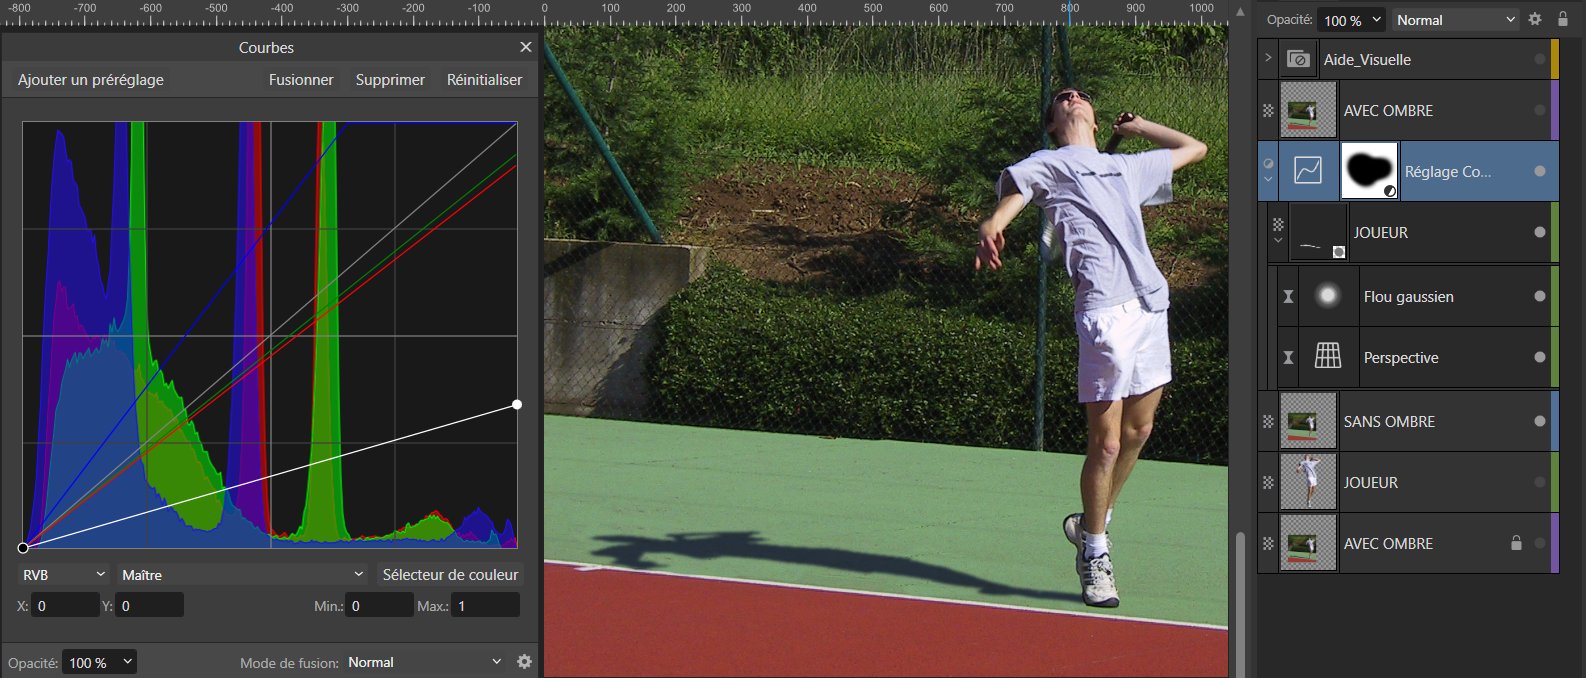1586x678 pixels.
Task: Click the Min. value field
Action: click(379, 605)
